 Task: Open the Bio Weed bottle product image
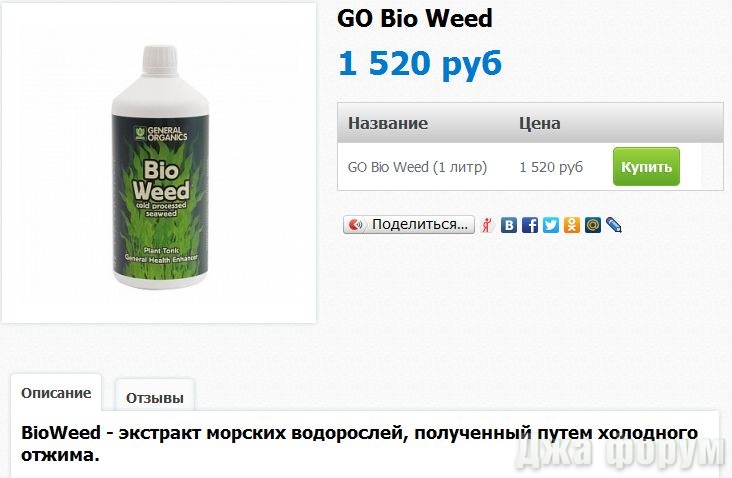pyautogui.click(x=159, y=162)
